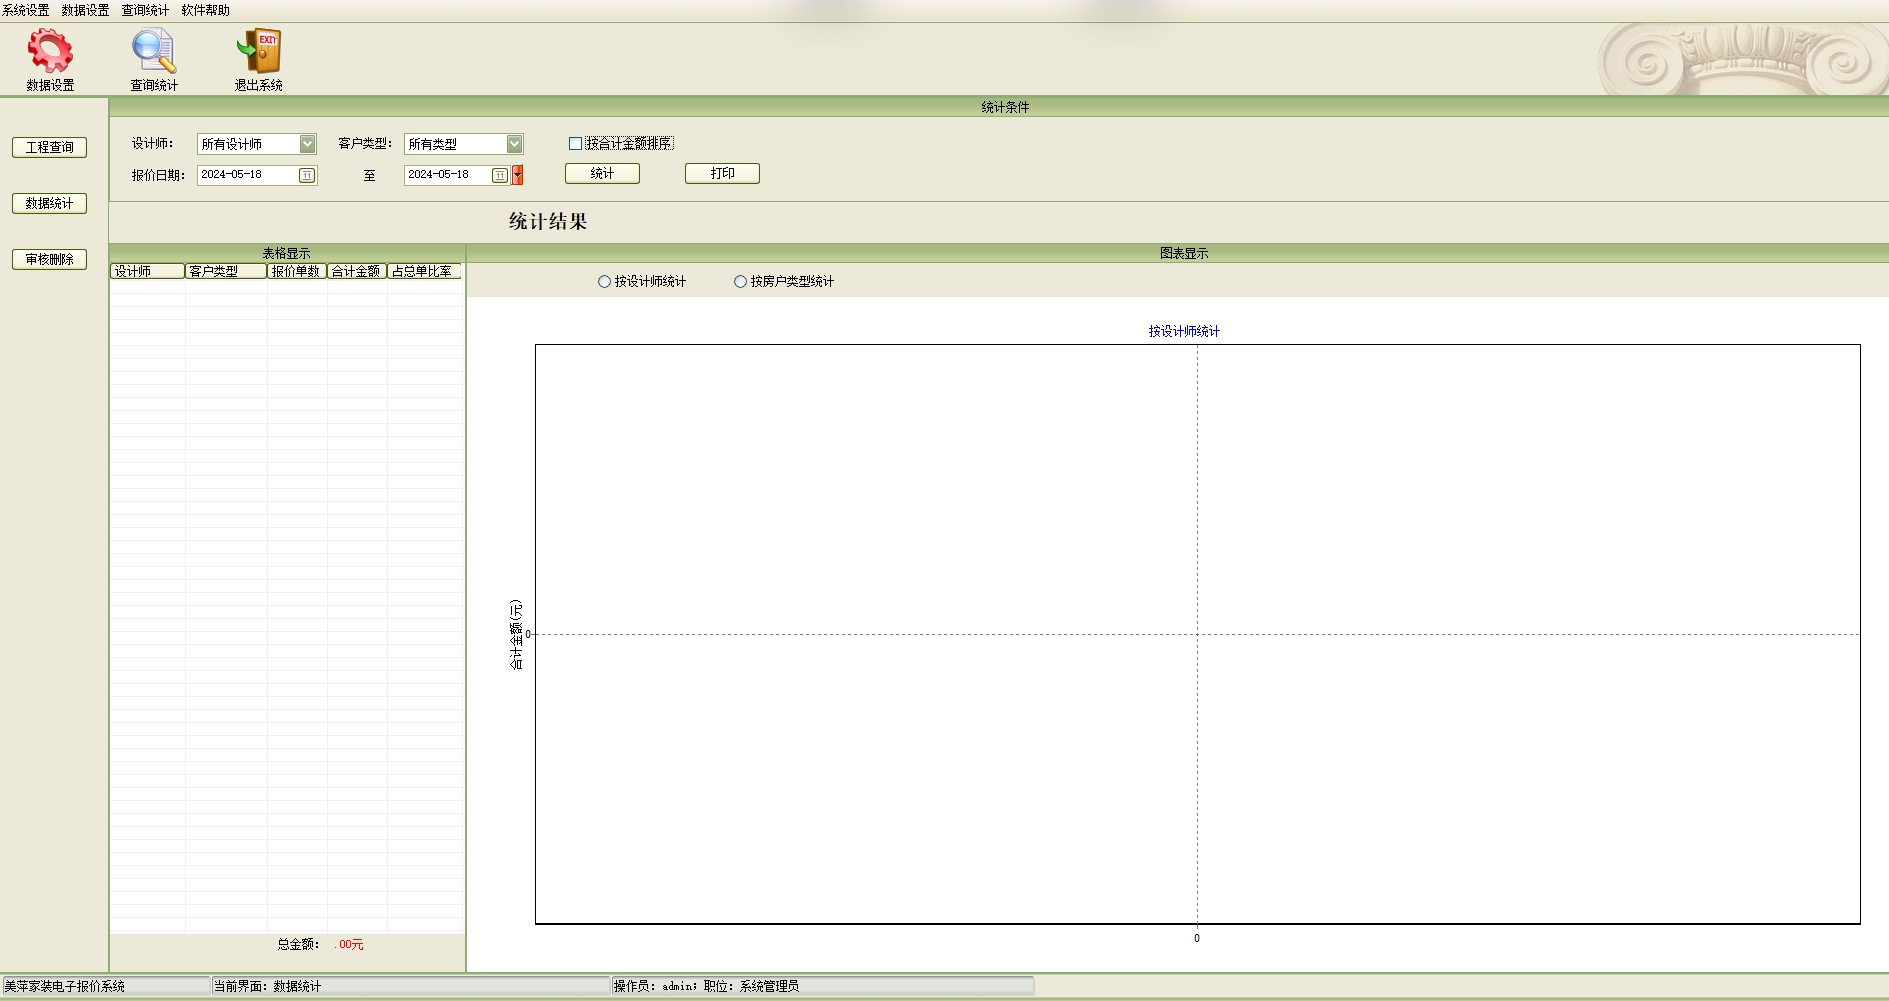Expand the 客户类型 dropdown list
This screenshot has height=1001, width=1889.
pos(514,144)
